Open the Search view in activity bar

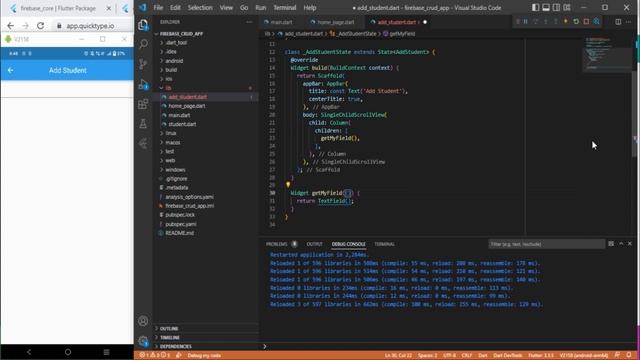point(143,44)
